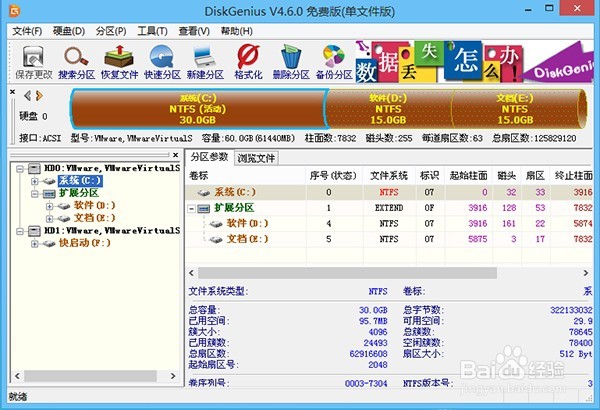
Task: Click New Partition (新建分区) icon
Action: point(205,62)
